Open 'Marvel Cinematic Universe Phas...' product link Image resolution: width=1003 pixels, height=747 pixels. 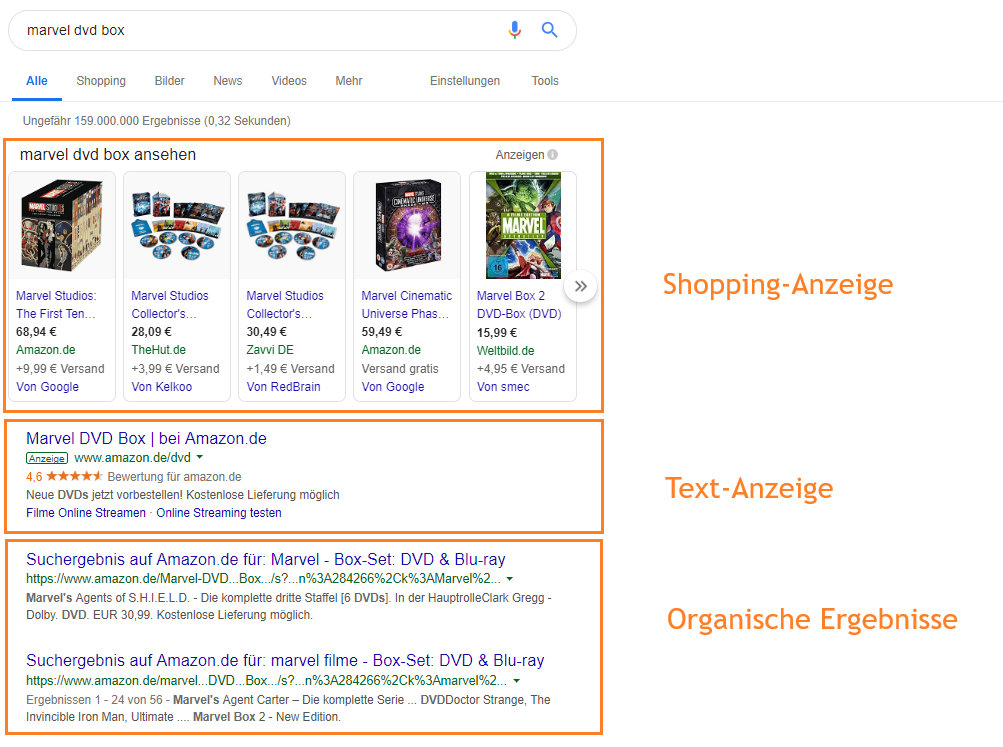(x=407, y=305)
